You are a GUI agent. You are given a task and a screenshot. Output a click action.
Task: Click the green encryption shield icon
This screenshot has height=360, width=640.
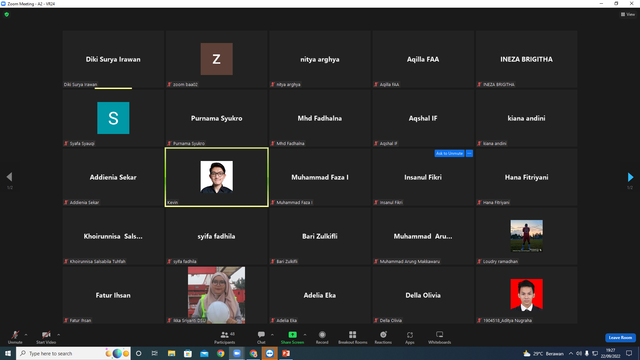pyautogui.click(x=7, y=14)
